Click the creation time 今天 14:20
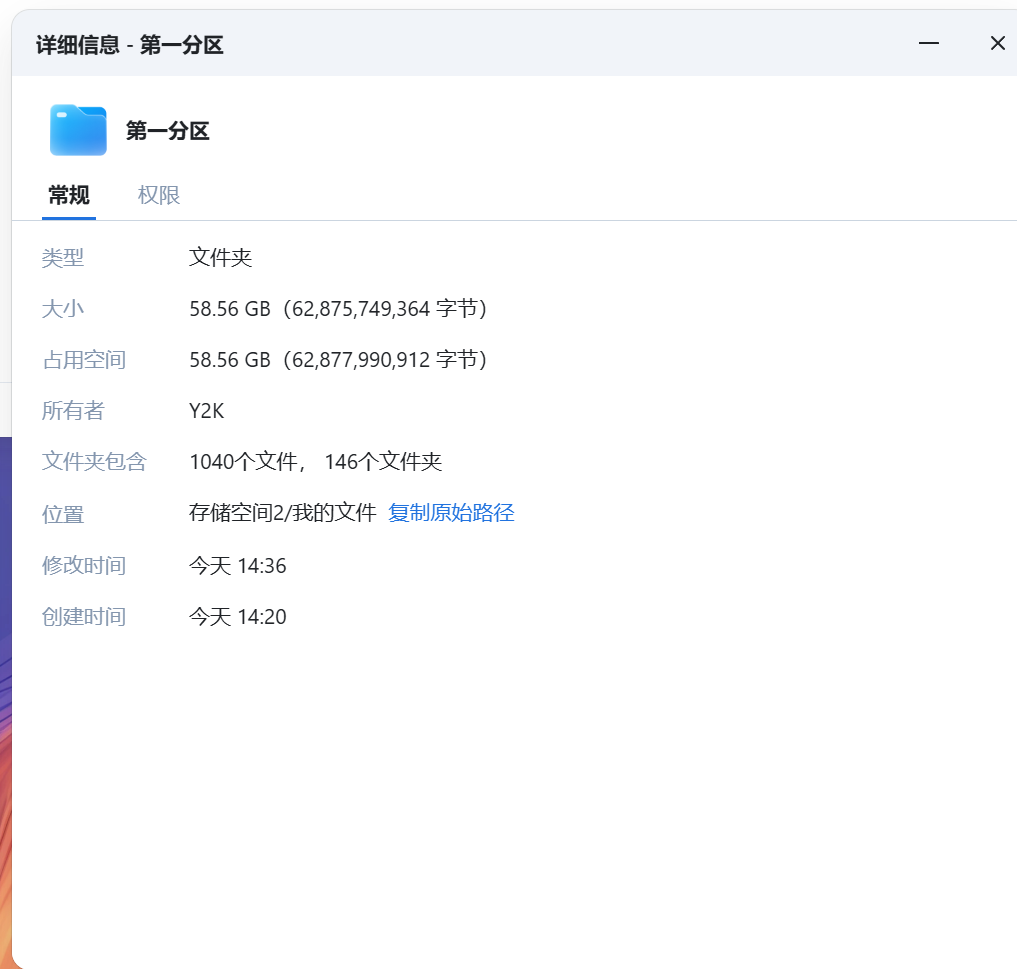 237,616
